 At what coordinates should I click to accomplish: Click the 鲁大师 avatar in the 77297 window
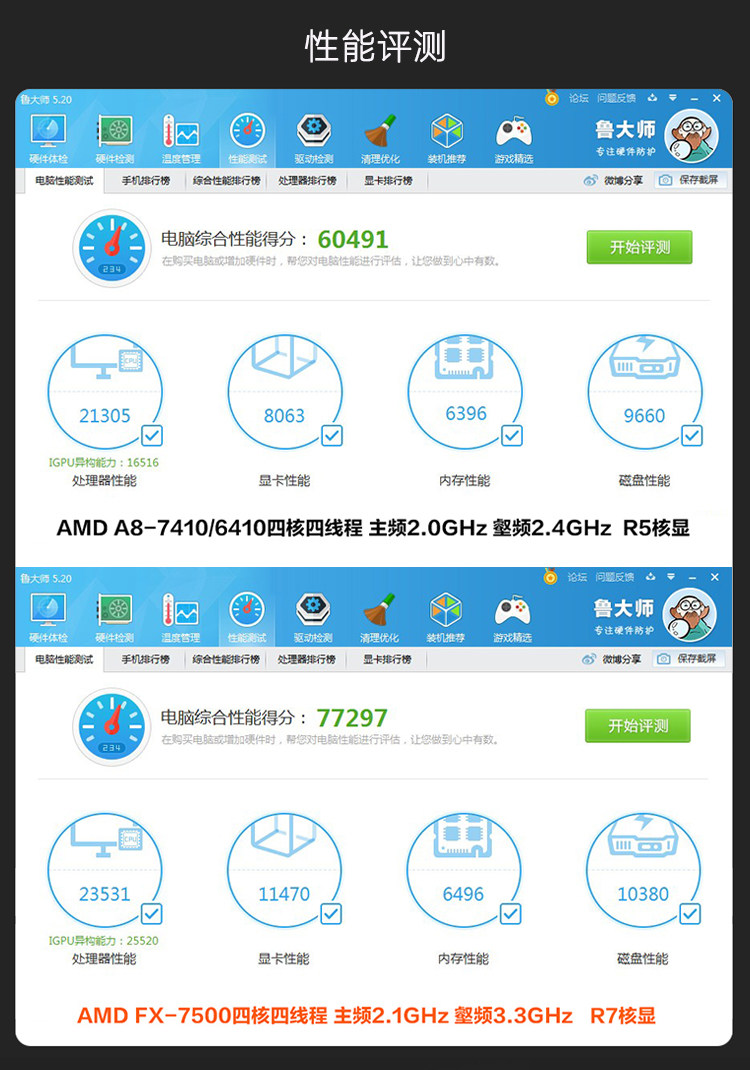click(x=689, y=616)
